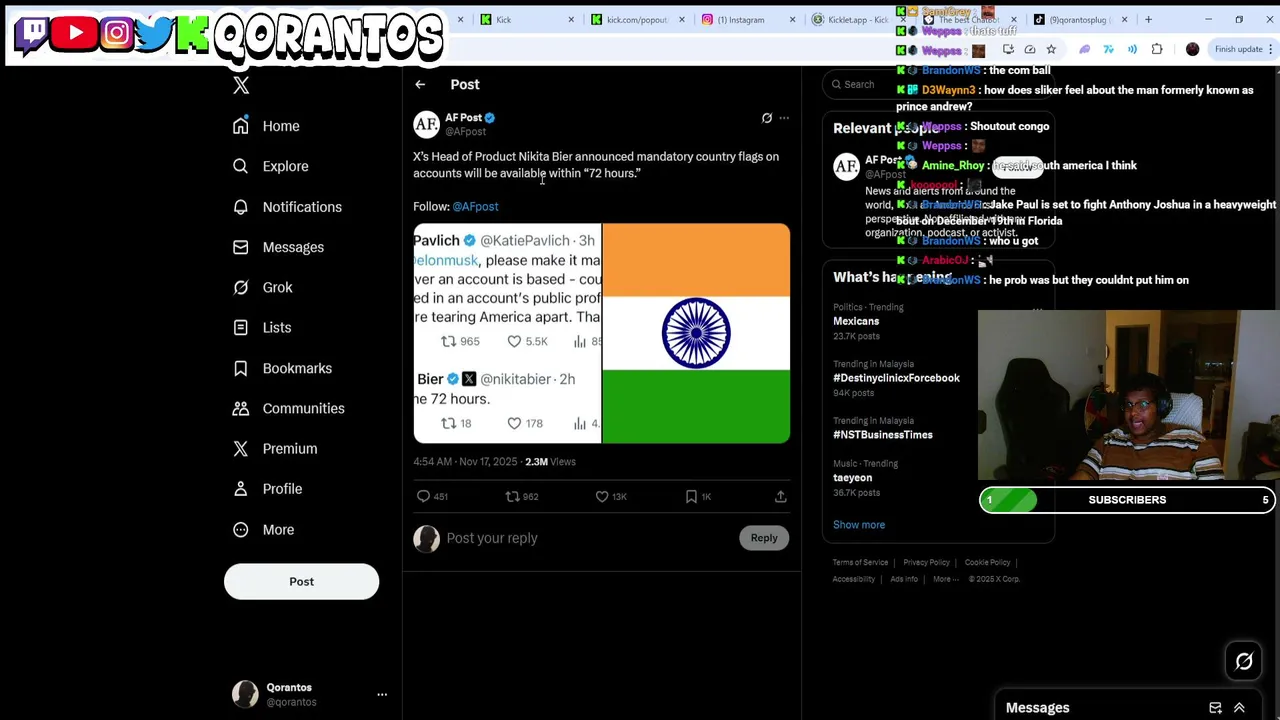Open the Qorantos account options menu

[x=382, y=694]
